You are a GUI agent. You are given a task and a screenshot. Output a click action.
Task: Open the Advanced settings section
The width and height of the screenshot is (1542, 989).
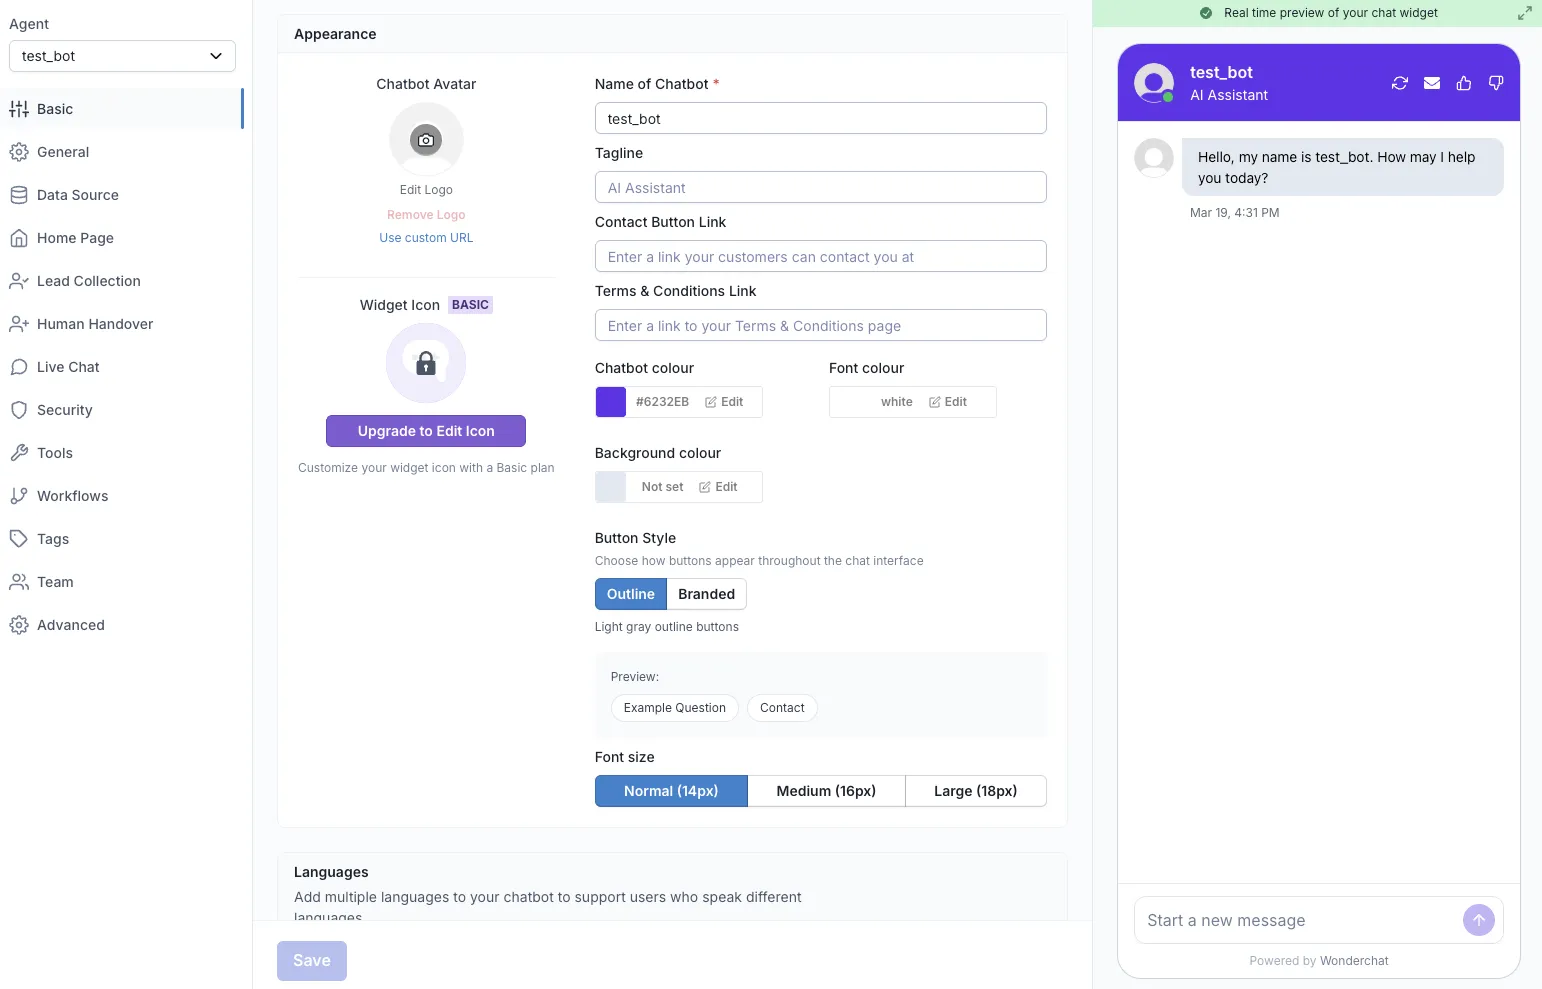click(70, 624)
